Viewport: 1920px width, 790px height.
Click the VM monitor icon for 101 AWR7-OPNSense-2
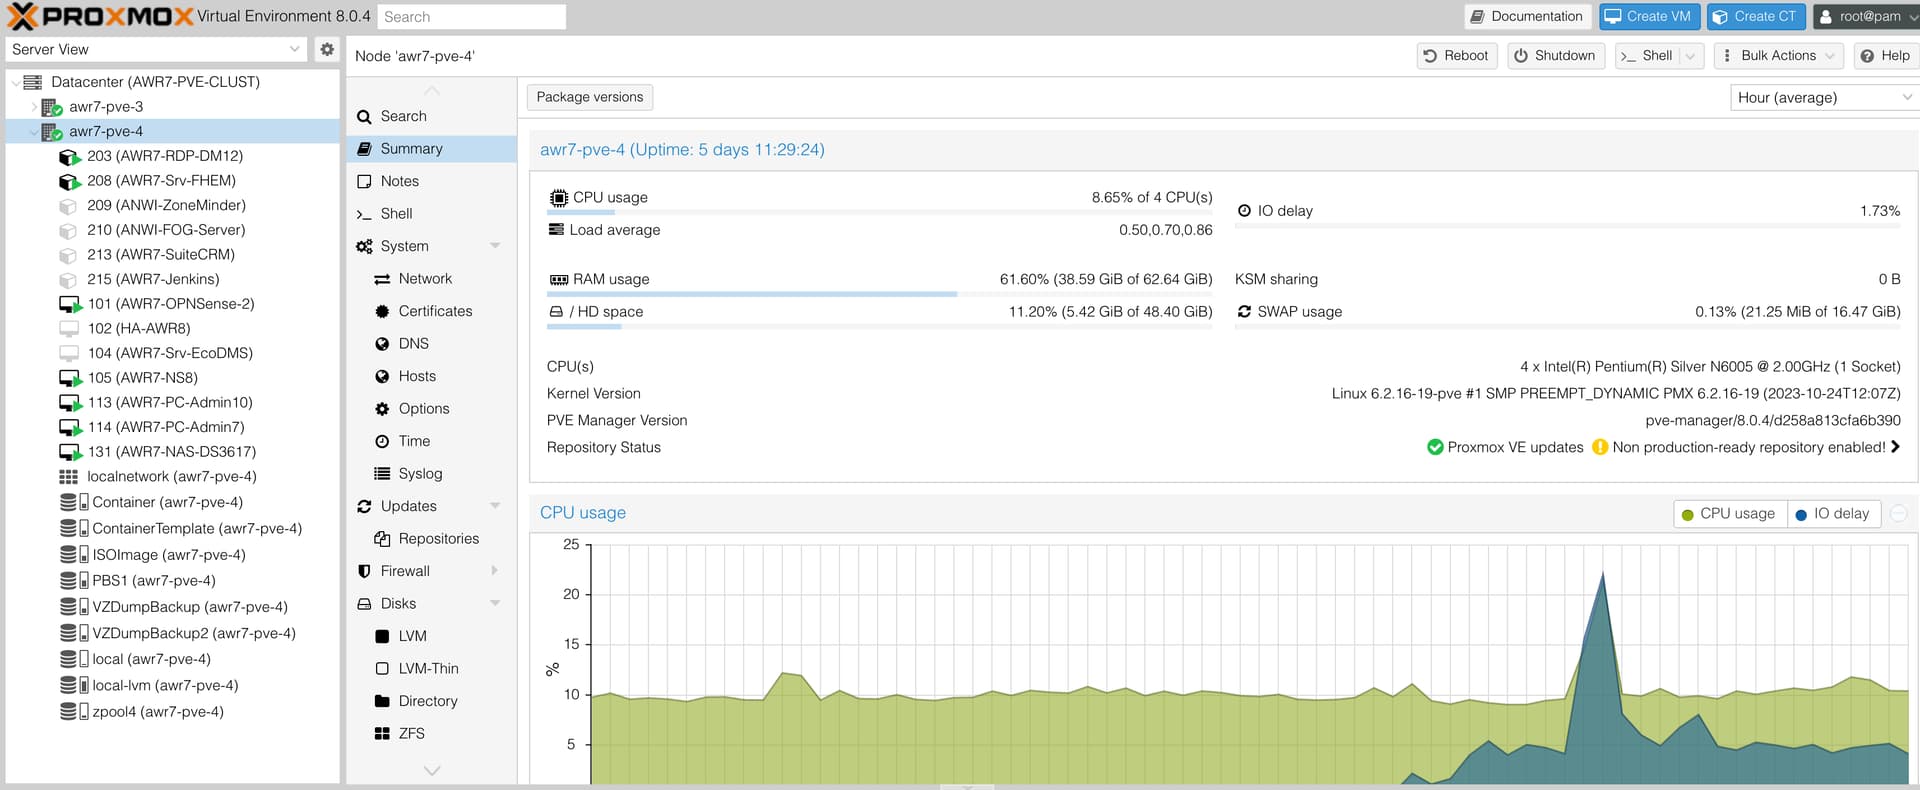pyautogui.click(x=70, y=304)
